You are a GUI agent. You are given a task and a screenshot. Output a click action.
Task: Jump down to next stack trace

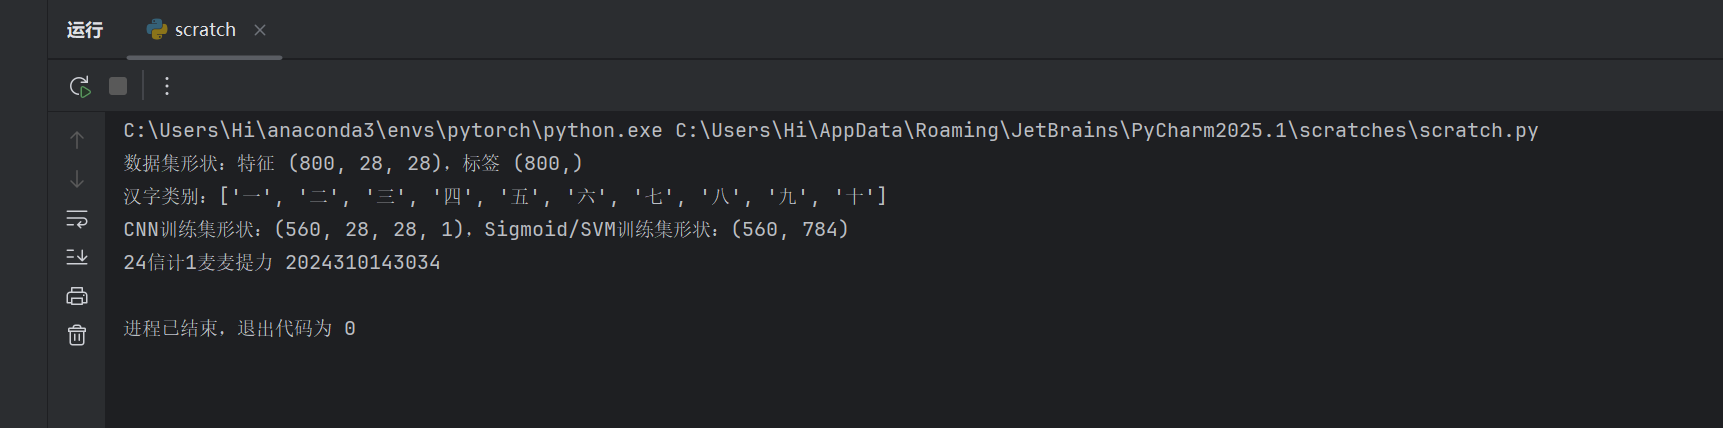(77, 179)
